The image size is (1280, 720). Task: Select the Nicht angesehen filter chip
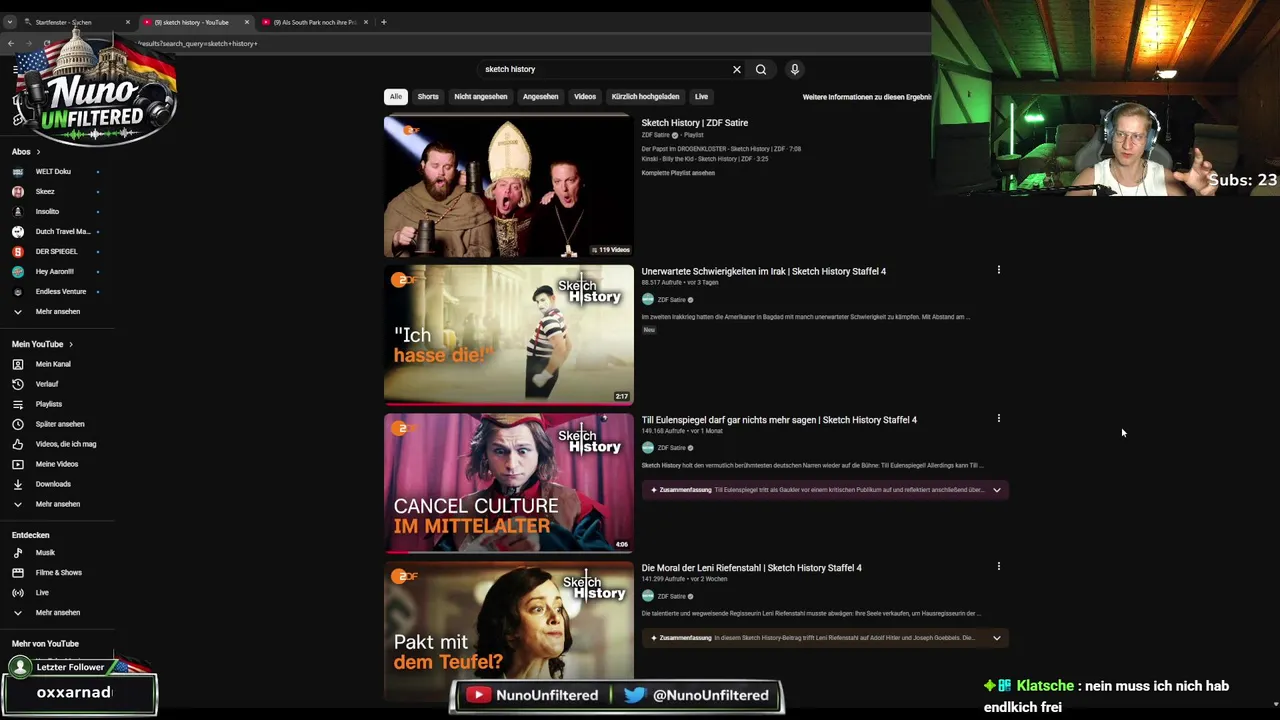(x=481, y=97)
